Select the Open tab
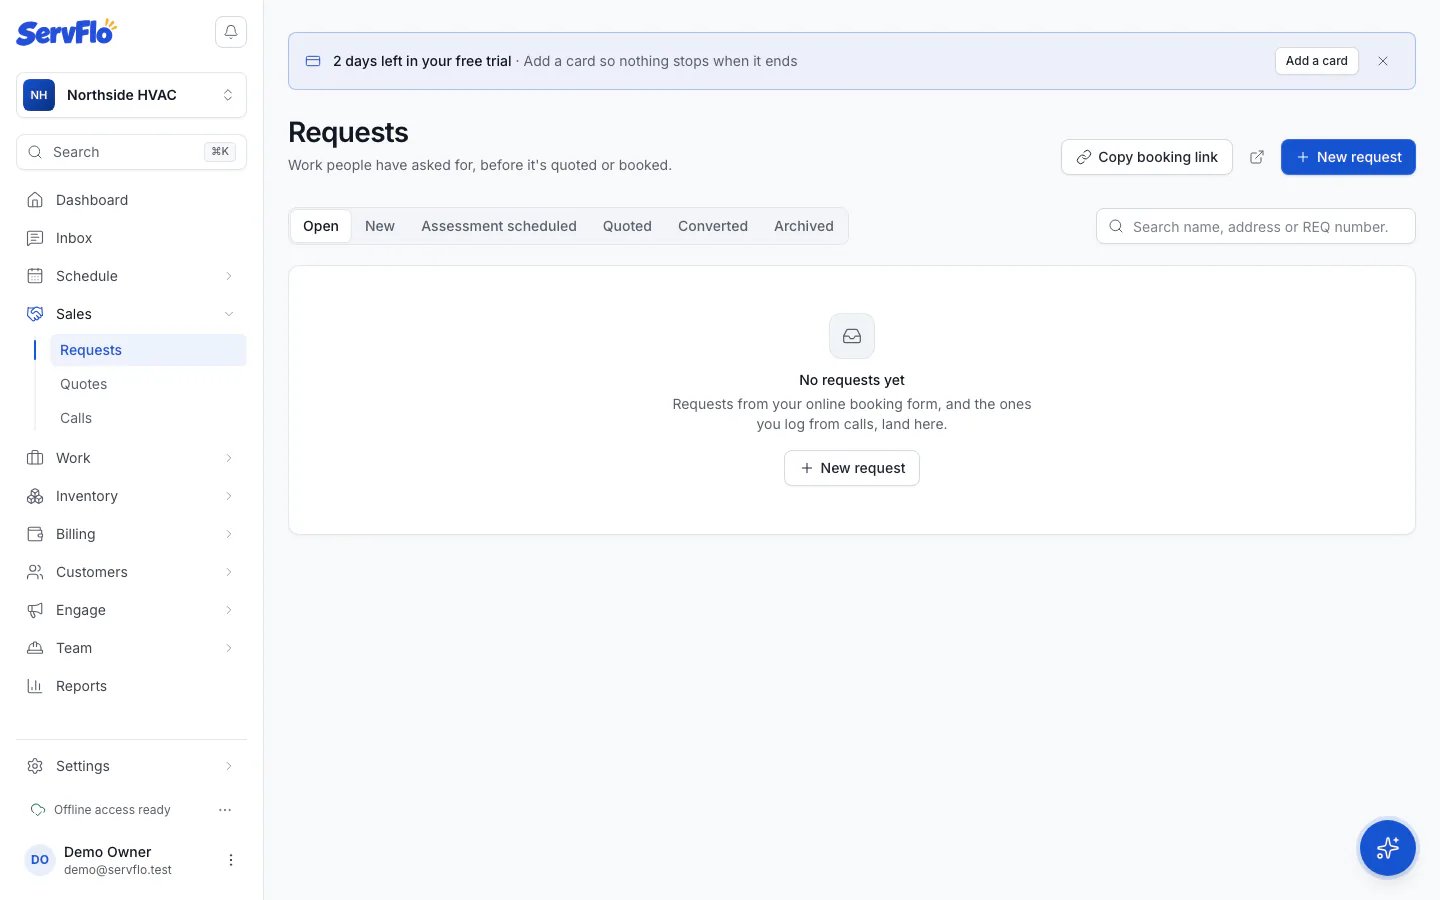The image size is (1440, 900). point(321,226)
